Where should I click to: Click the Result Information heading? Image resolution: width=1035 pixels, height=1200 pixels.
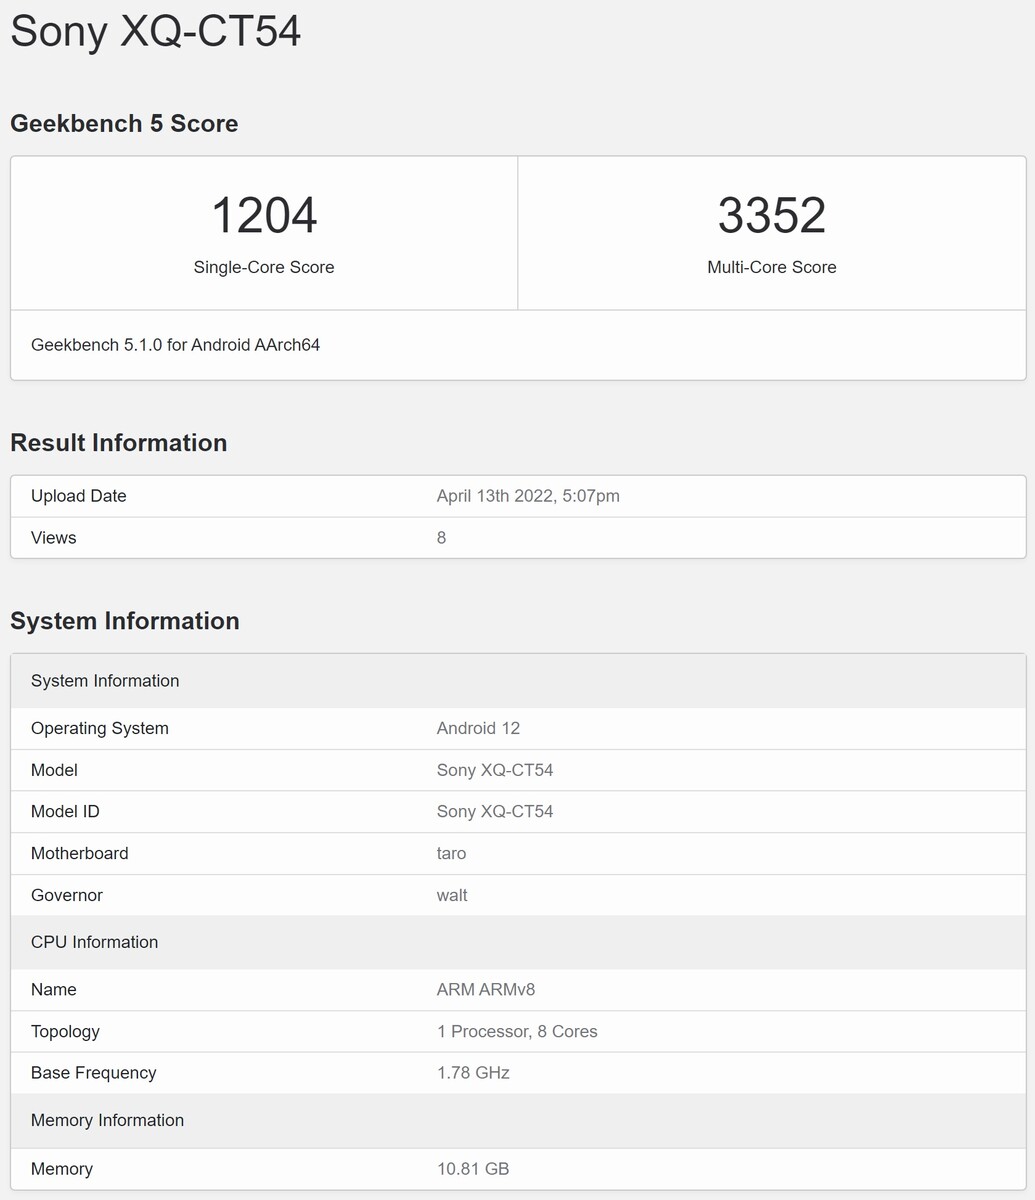(118, 442)
